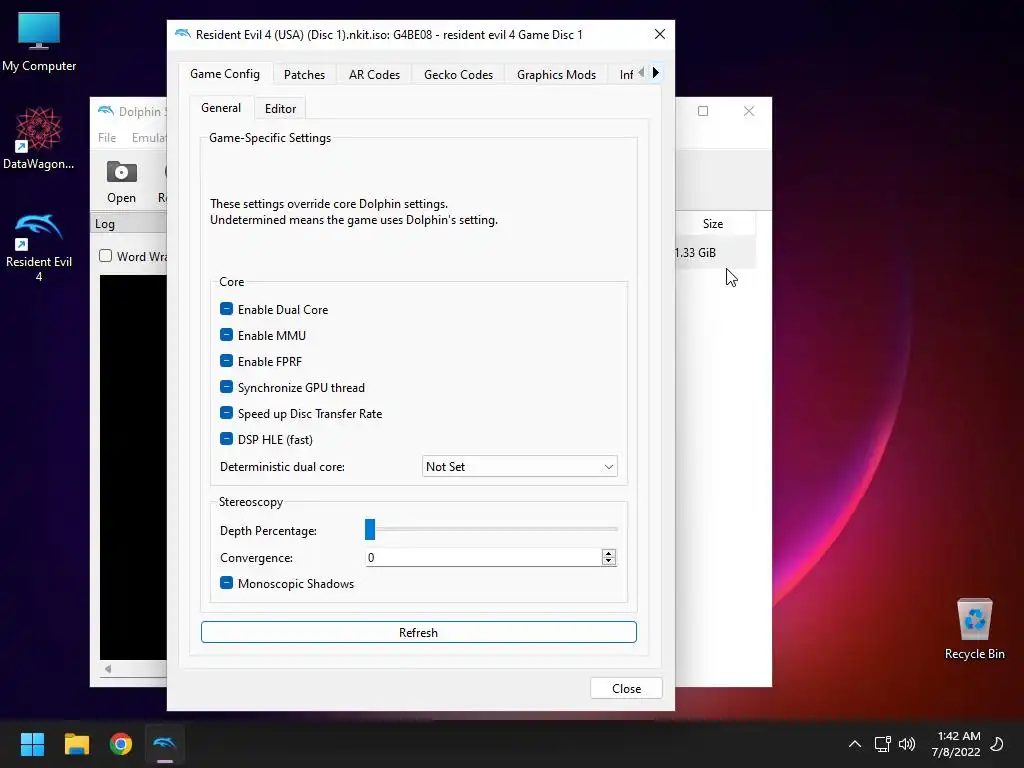Open the taskbar clock and date
Screen dimensions: 1024x768
click(956, 744)
